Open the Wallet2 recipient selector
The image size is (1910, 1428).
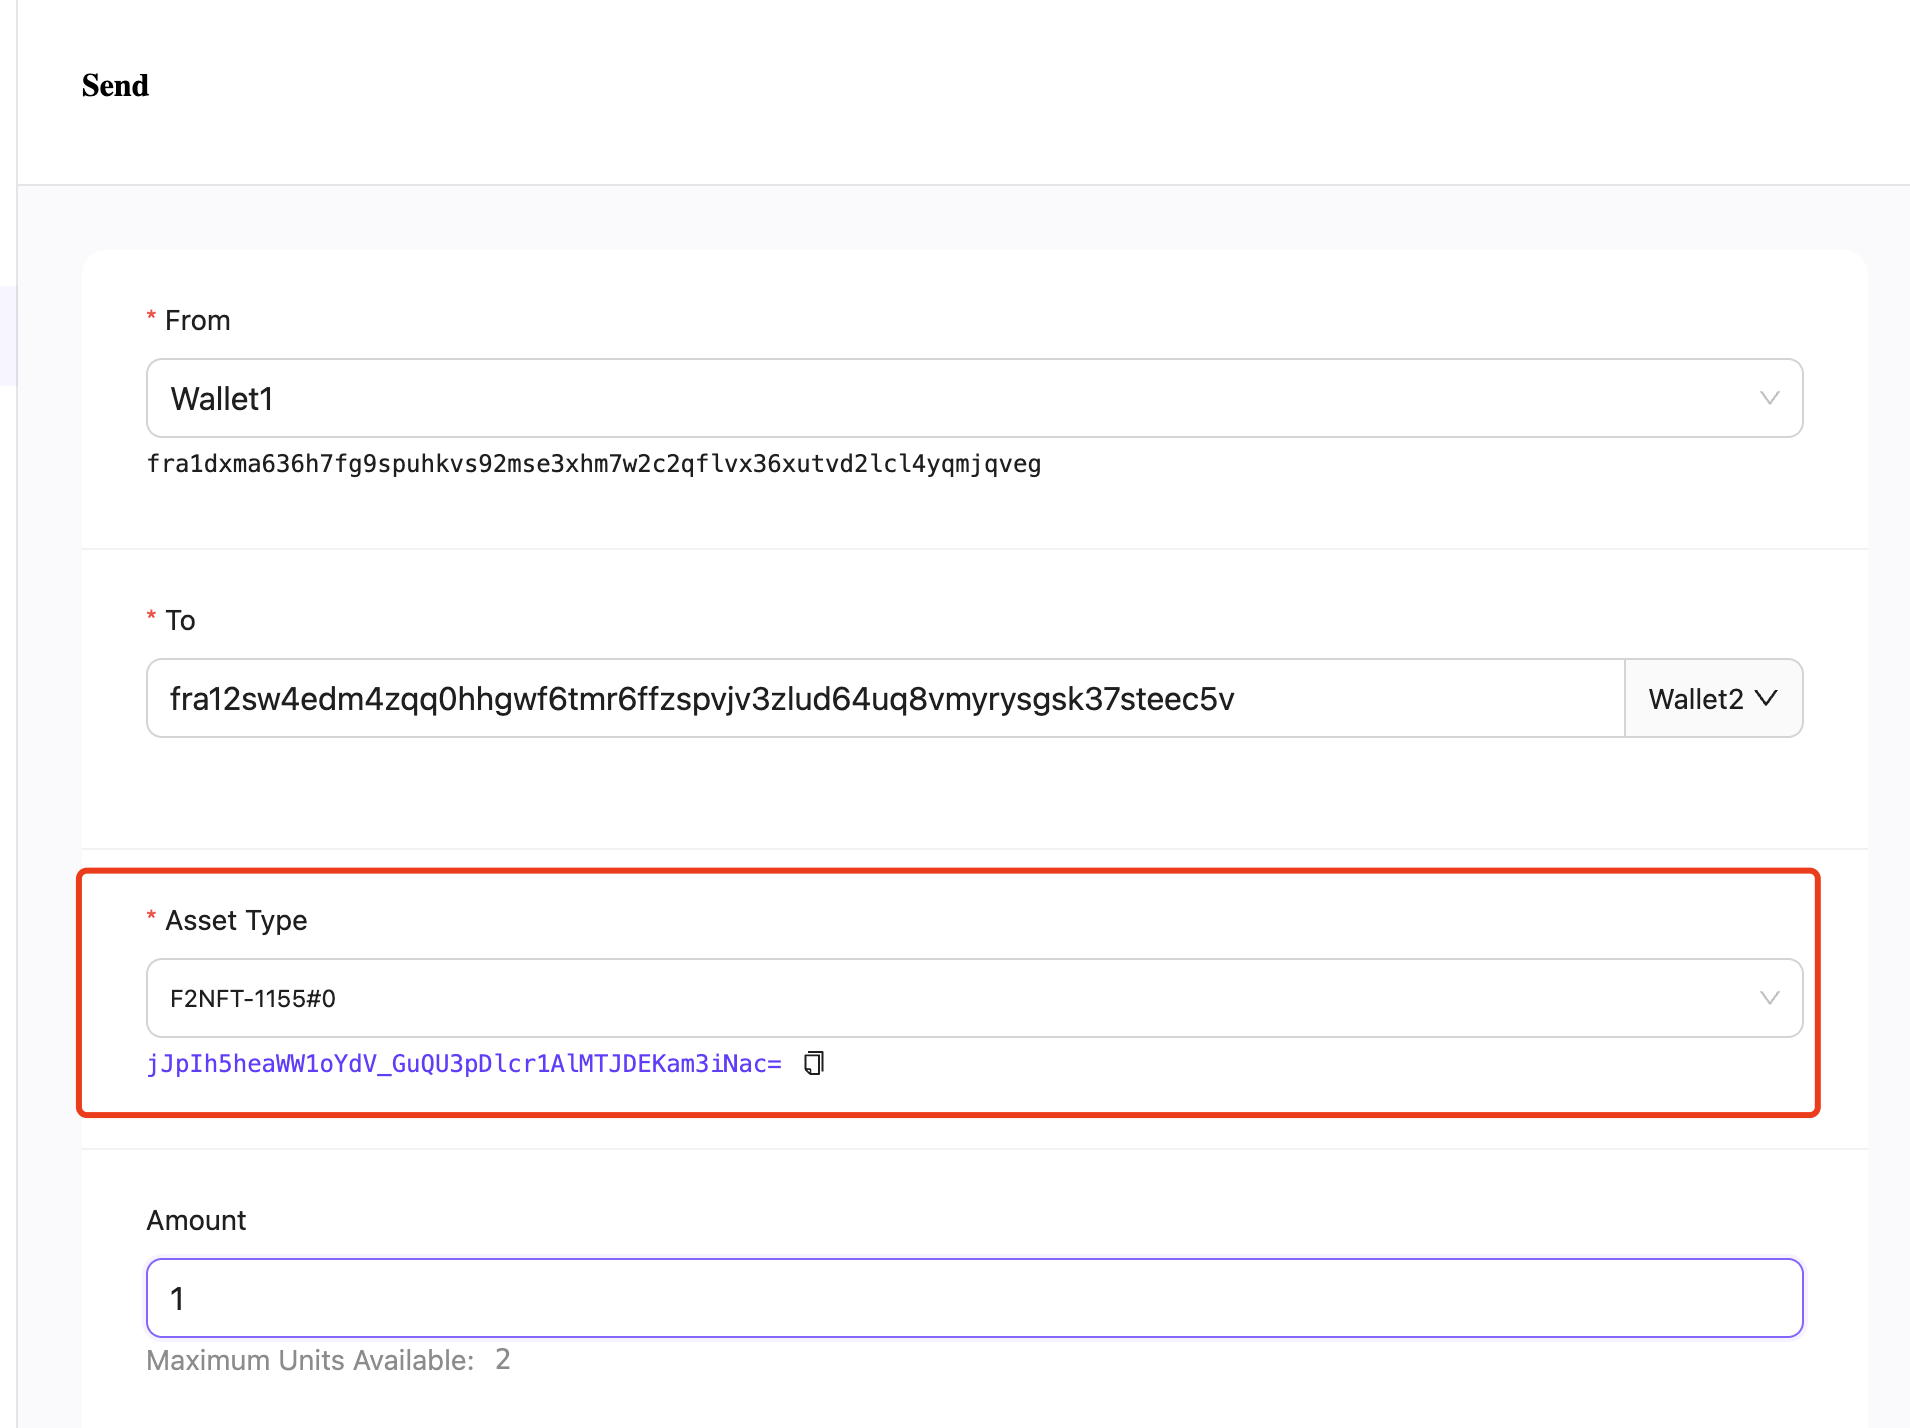tap(1712, 698)
